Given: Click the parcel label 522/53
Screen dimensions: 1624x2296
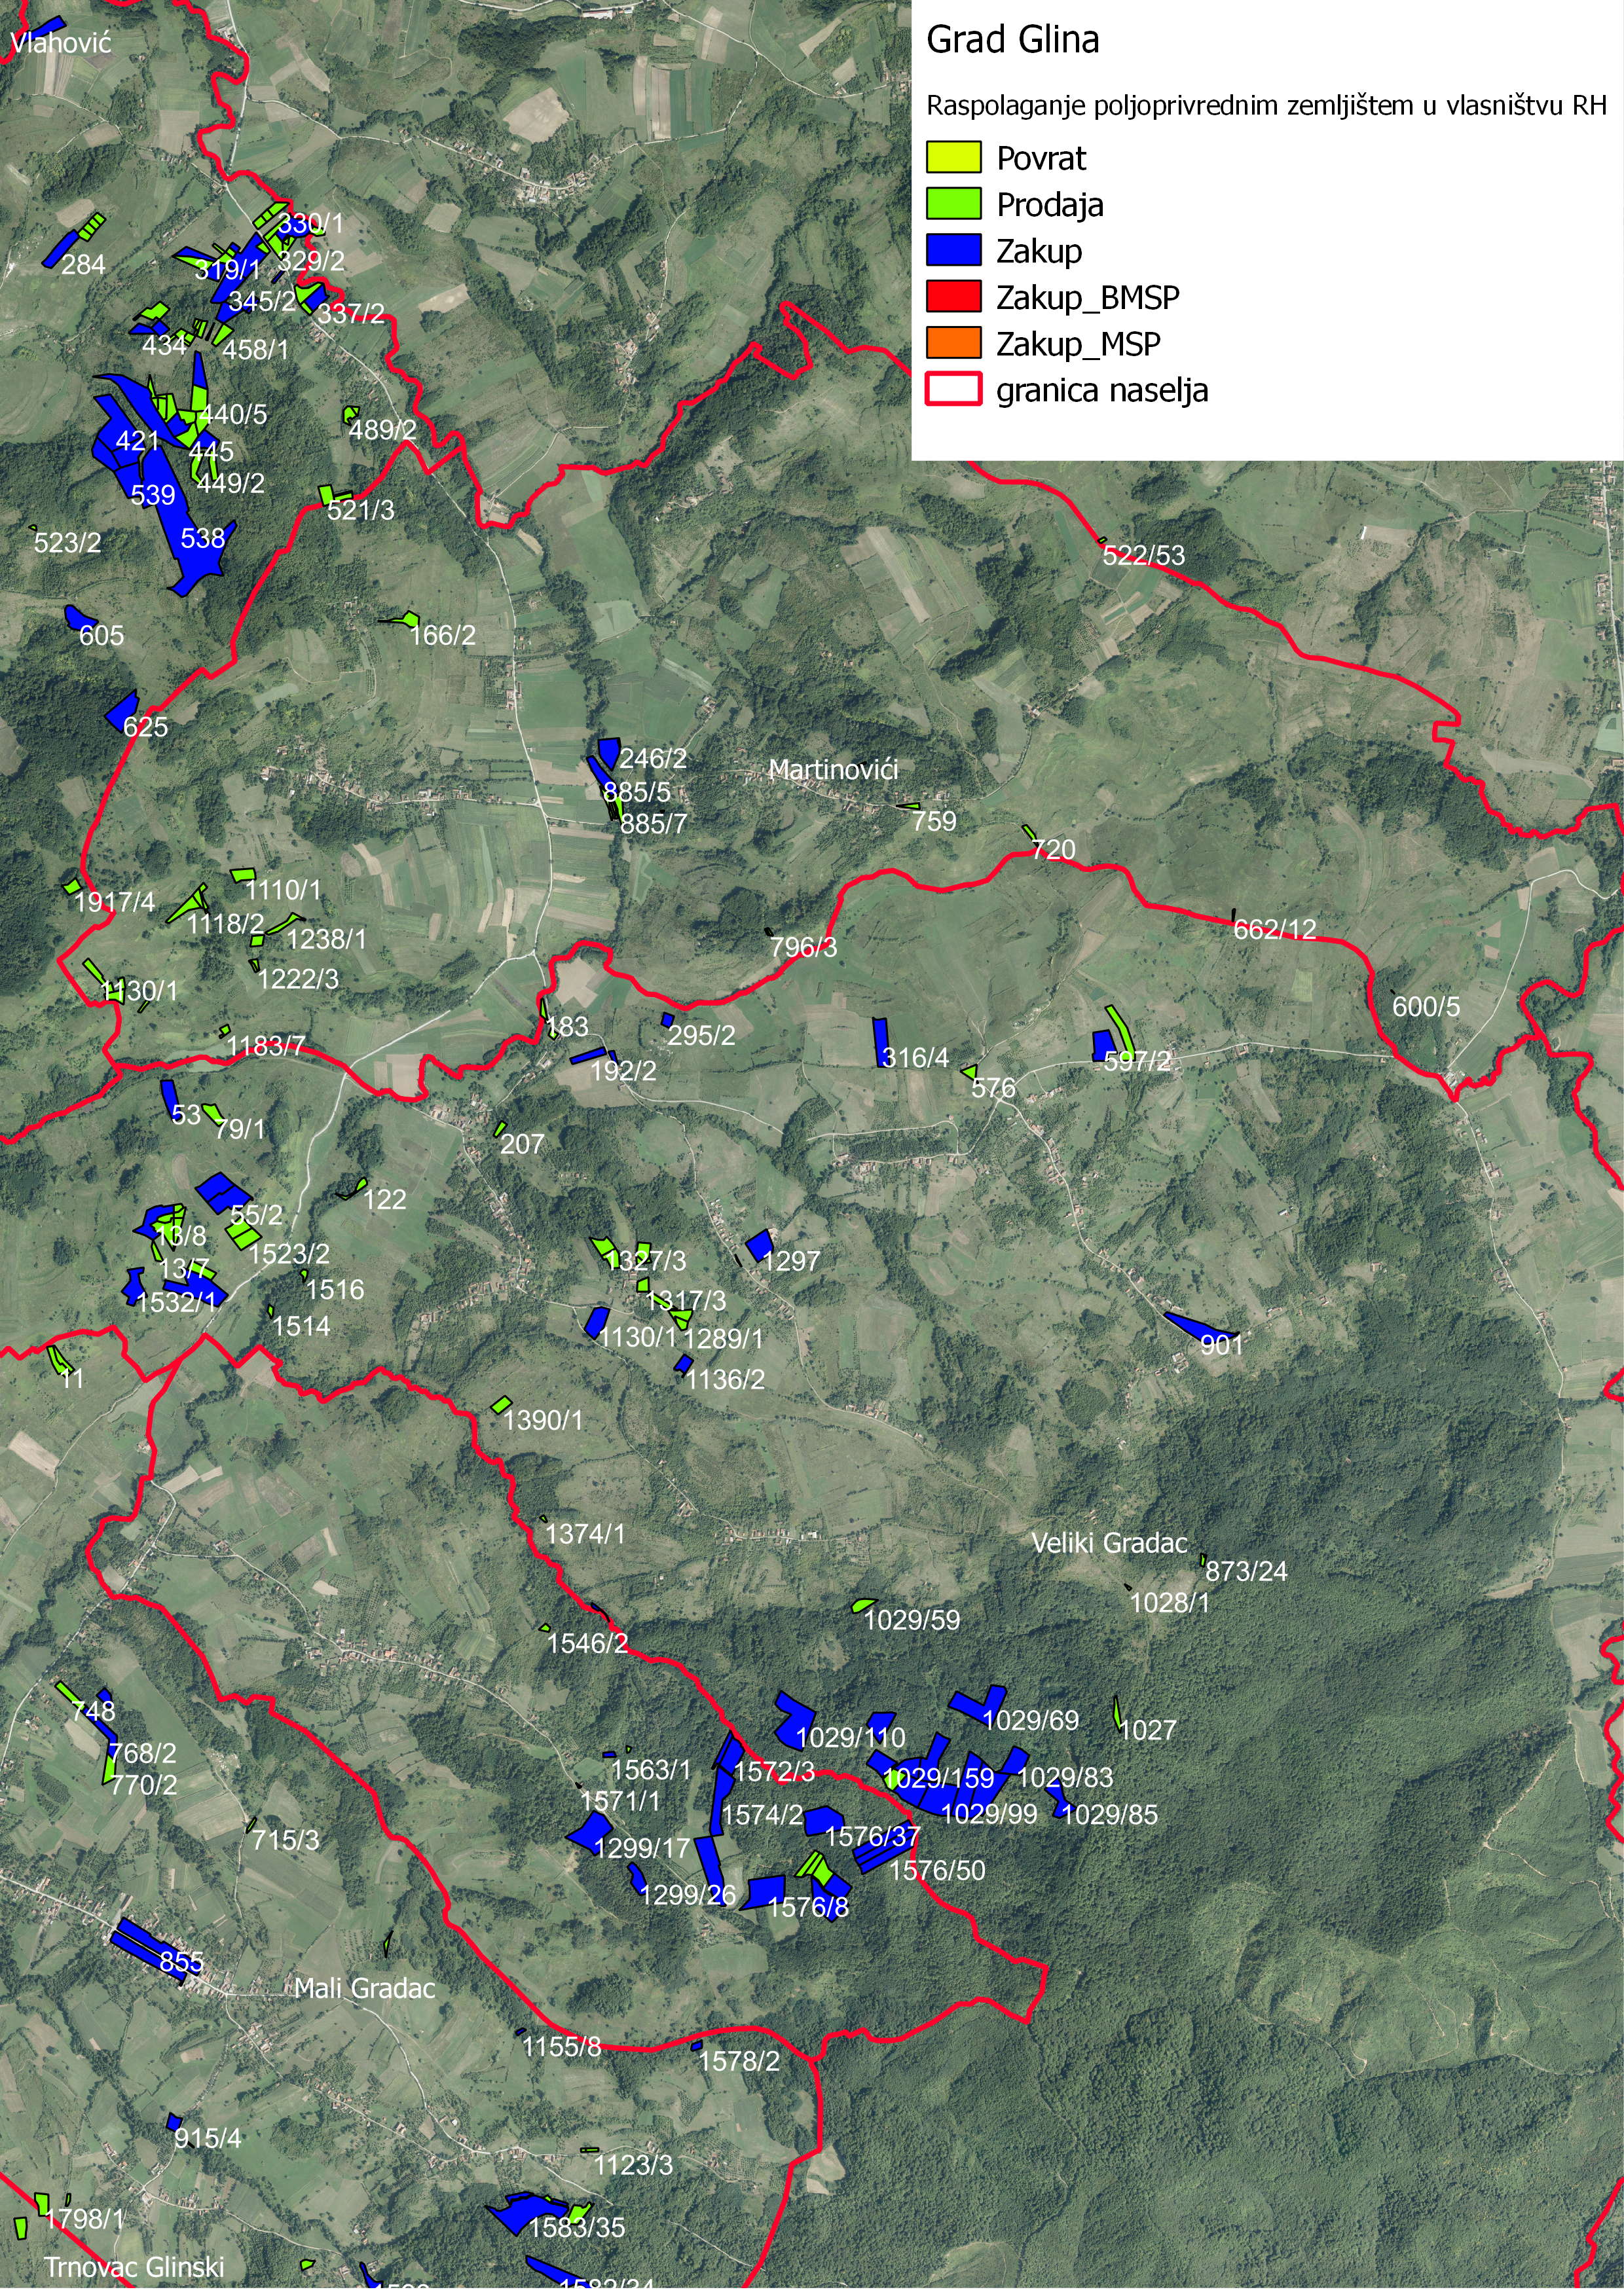Looking at the screenshot, I should 1143,556.
